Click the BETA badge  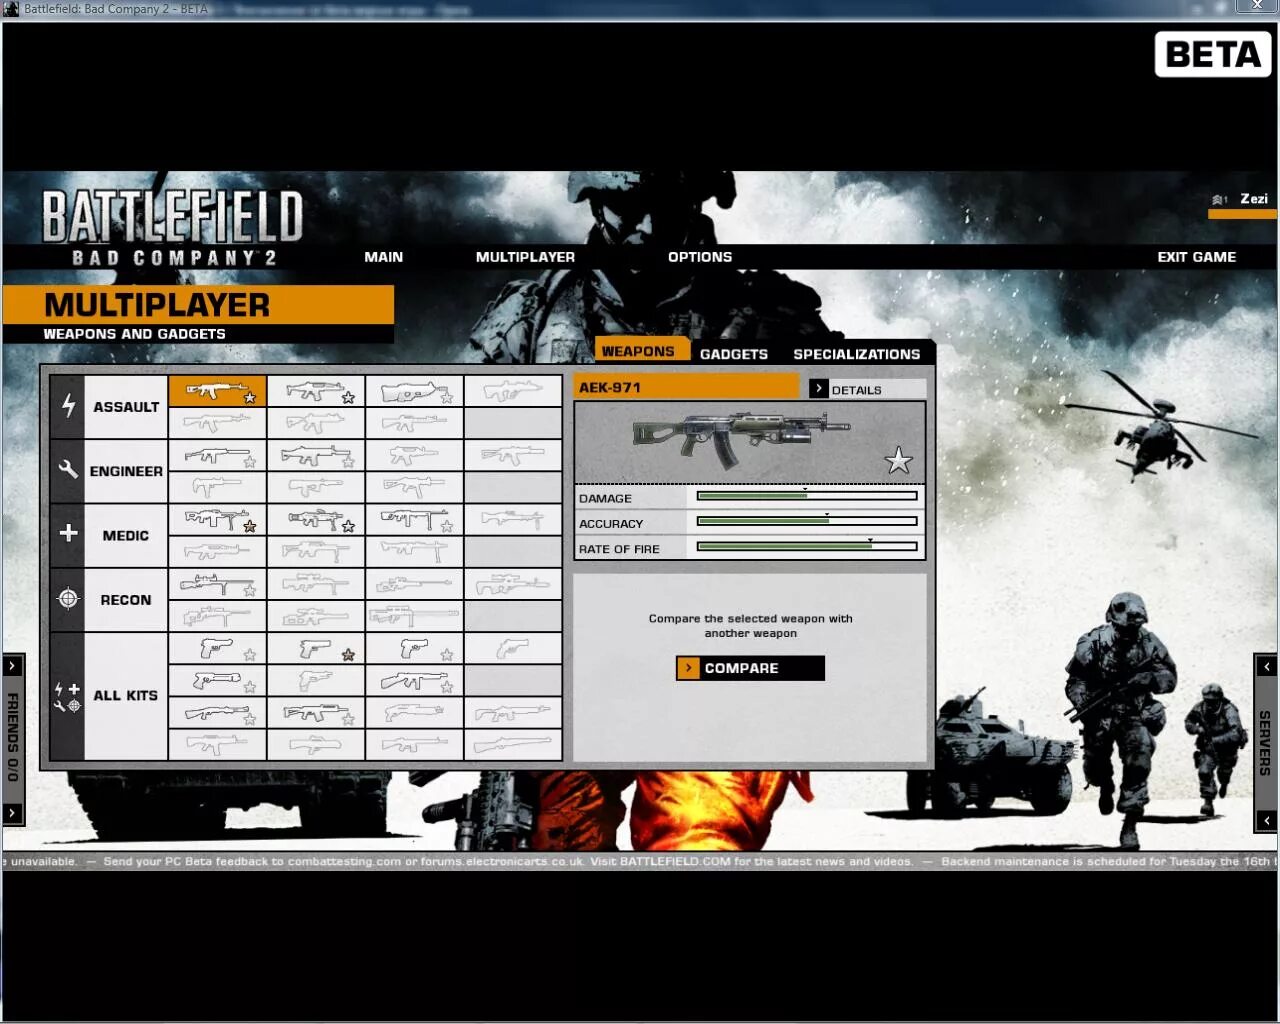tap(1213, 54)
